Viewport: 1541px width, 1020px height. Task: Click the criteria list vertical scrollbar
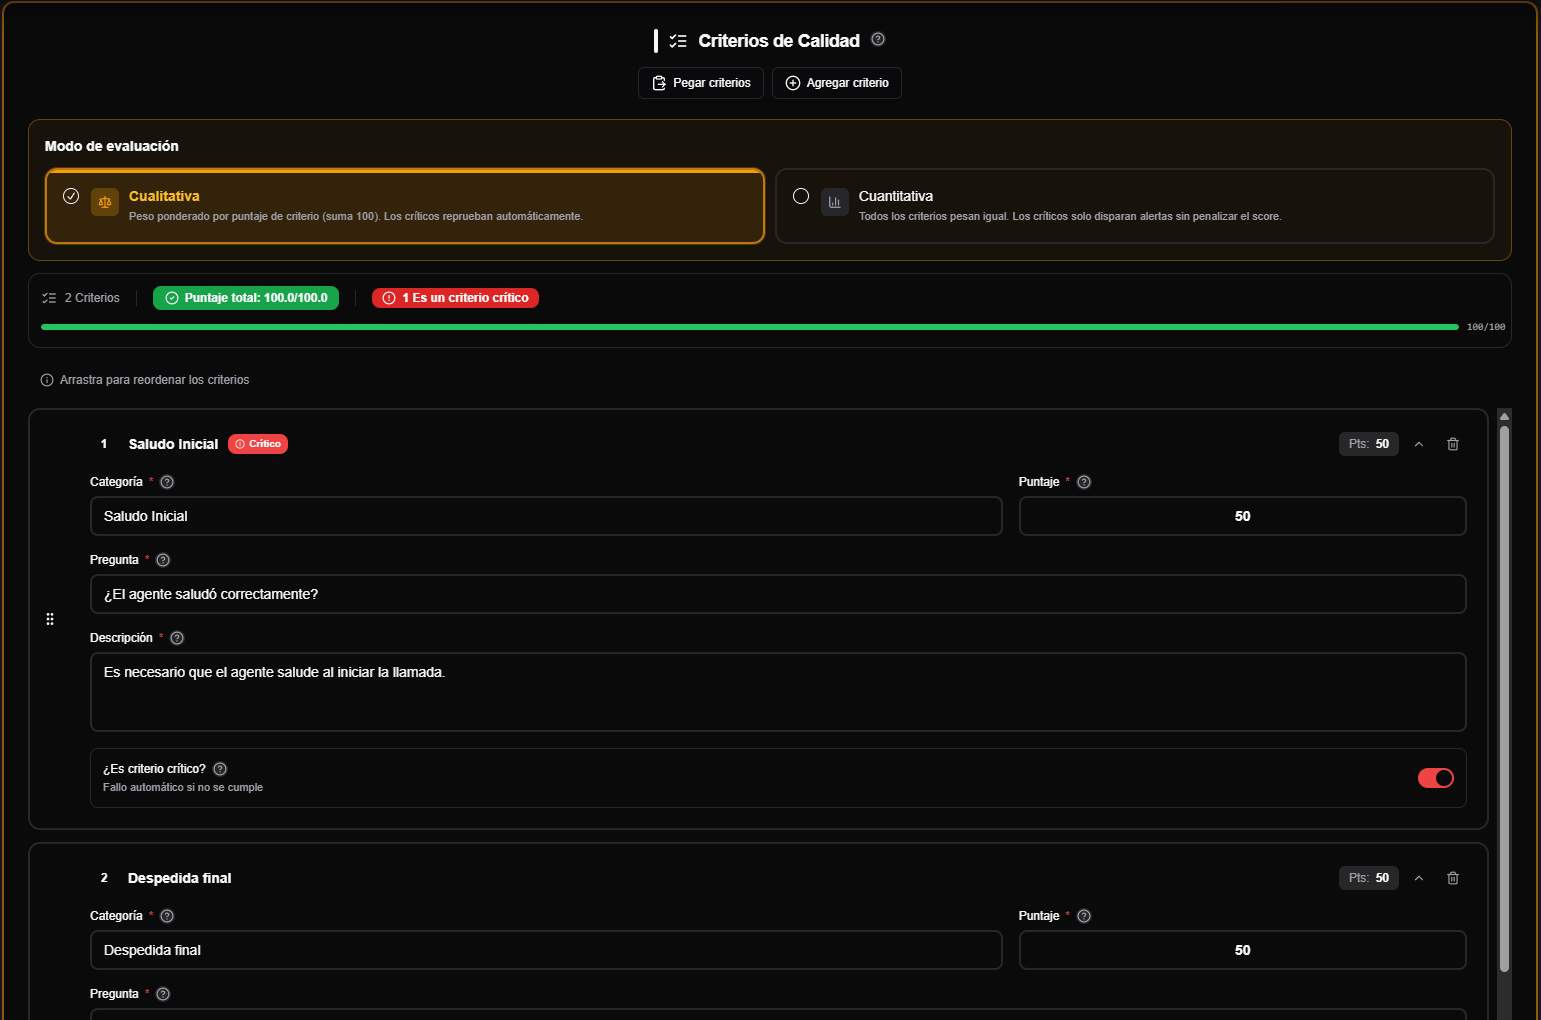pyautogui.click(x=1504, y=698)
